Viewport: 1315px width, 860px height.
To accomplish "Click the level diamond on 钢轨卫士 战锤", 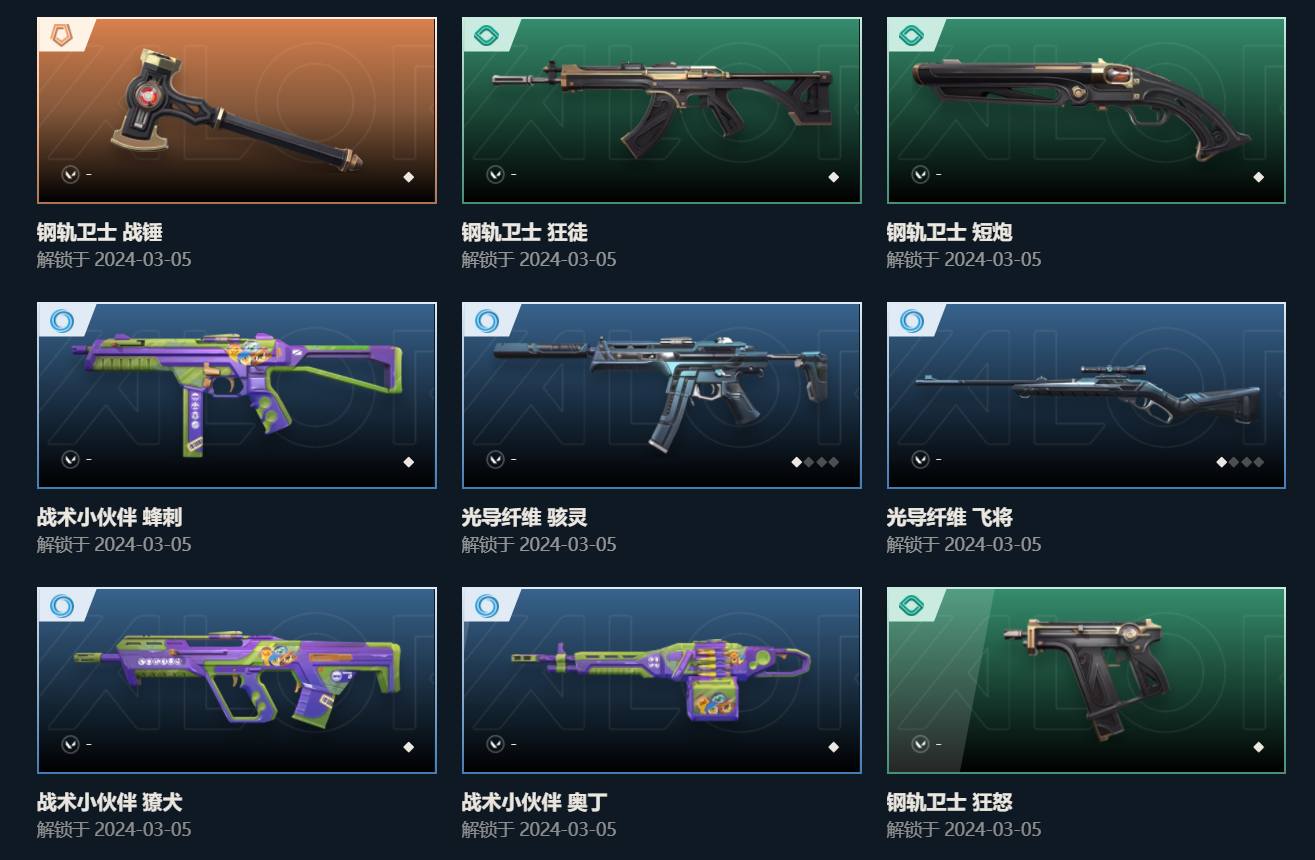I will point(408,177).
